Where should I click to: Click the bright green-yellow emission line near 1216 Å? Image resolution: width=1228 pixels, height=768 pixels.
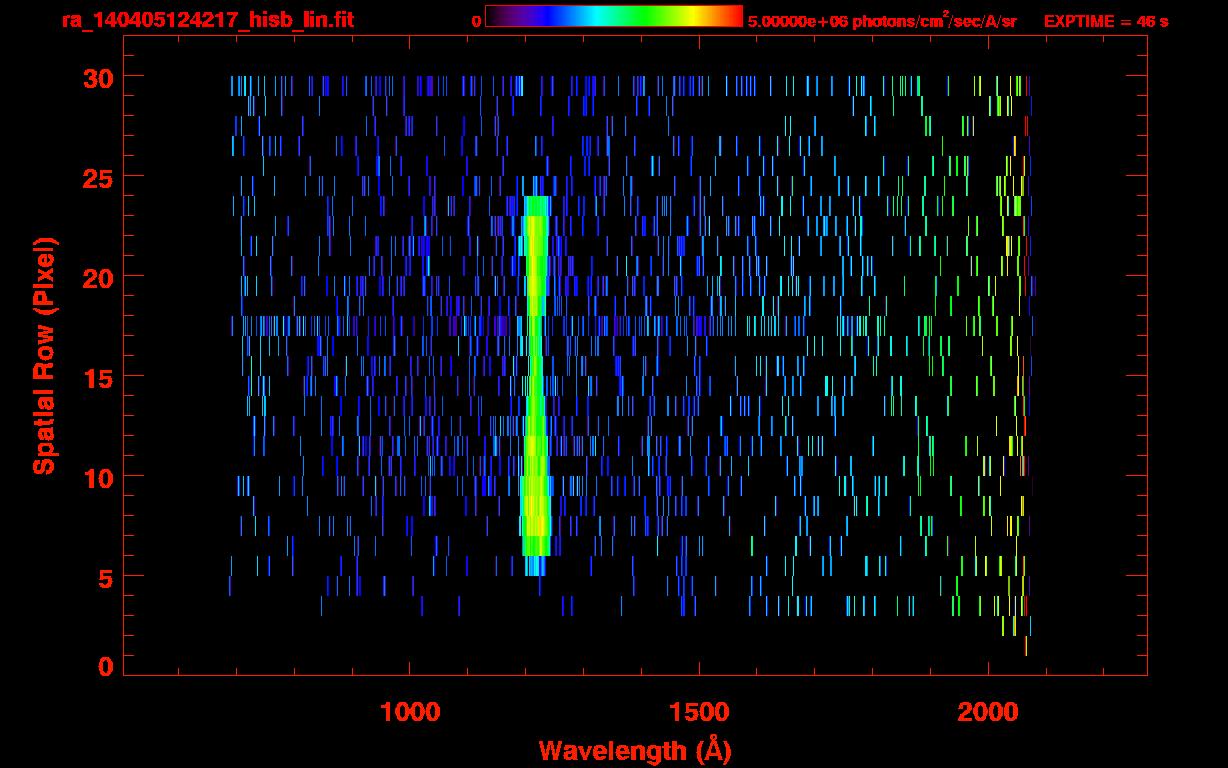point(536,376)
